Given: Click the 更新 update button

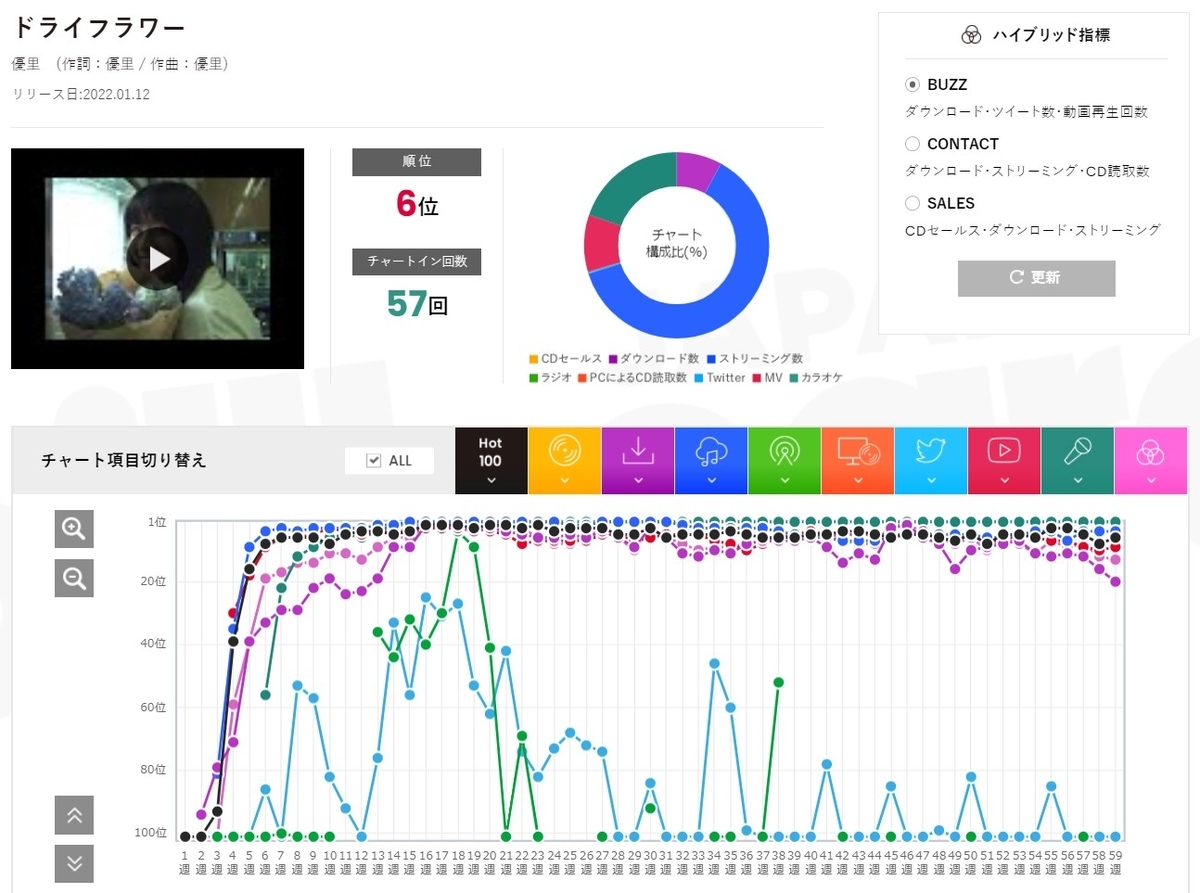Looking at the screenshot, I should [x=1036, y=278].
